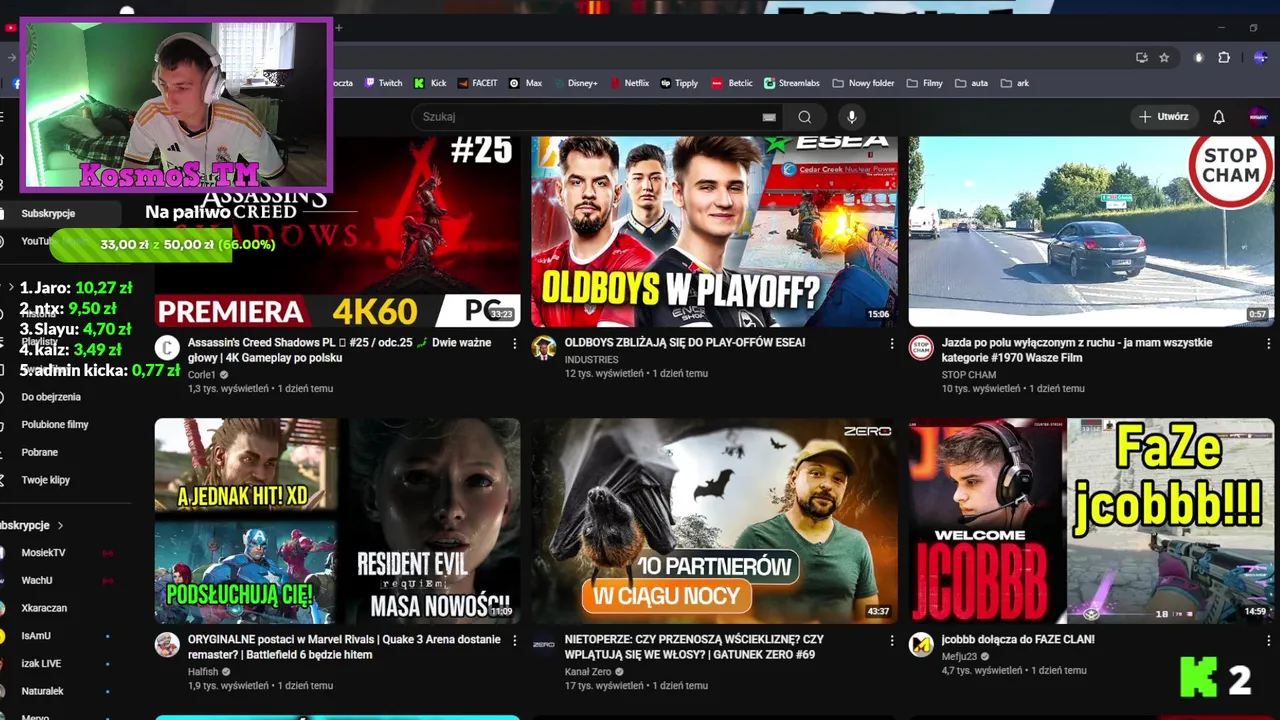Expand the ark bookmarks folder
The height and width of the screenshot is (720, 1280).
(1015, 83)
